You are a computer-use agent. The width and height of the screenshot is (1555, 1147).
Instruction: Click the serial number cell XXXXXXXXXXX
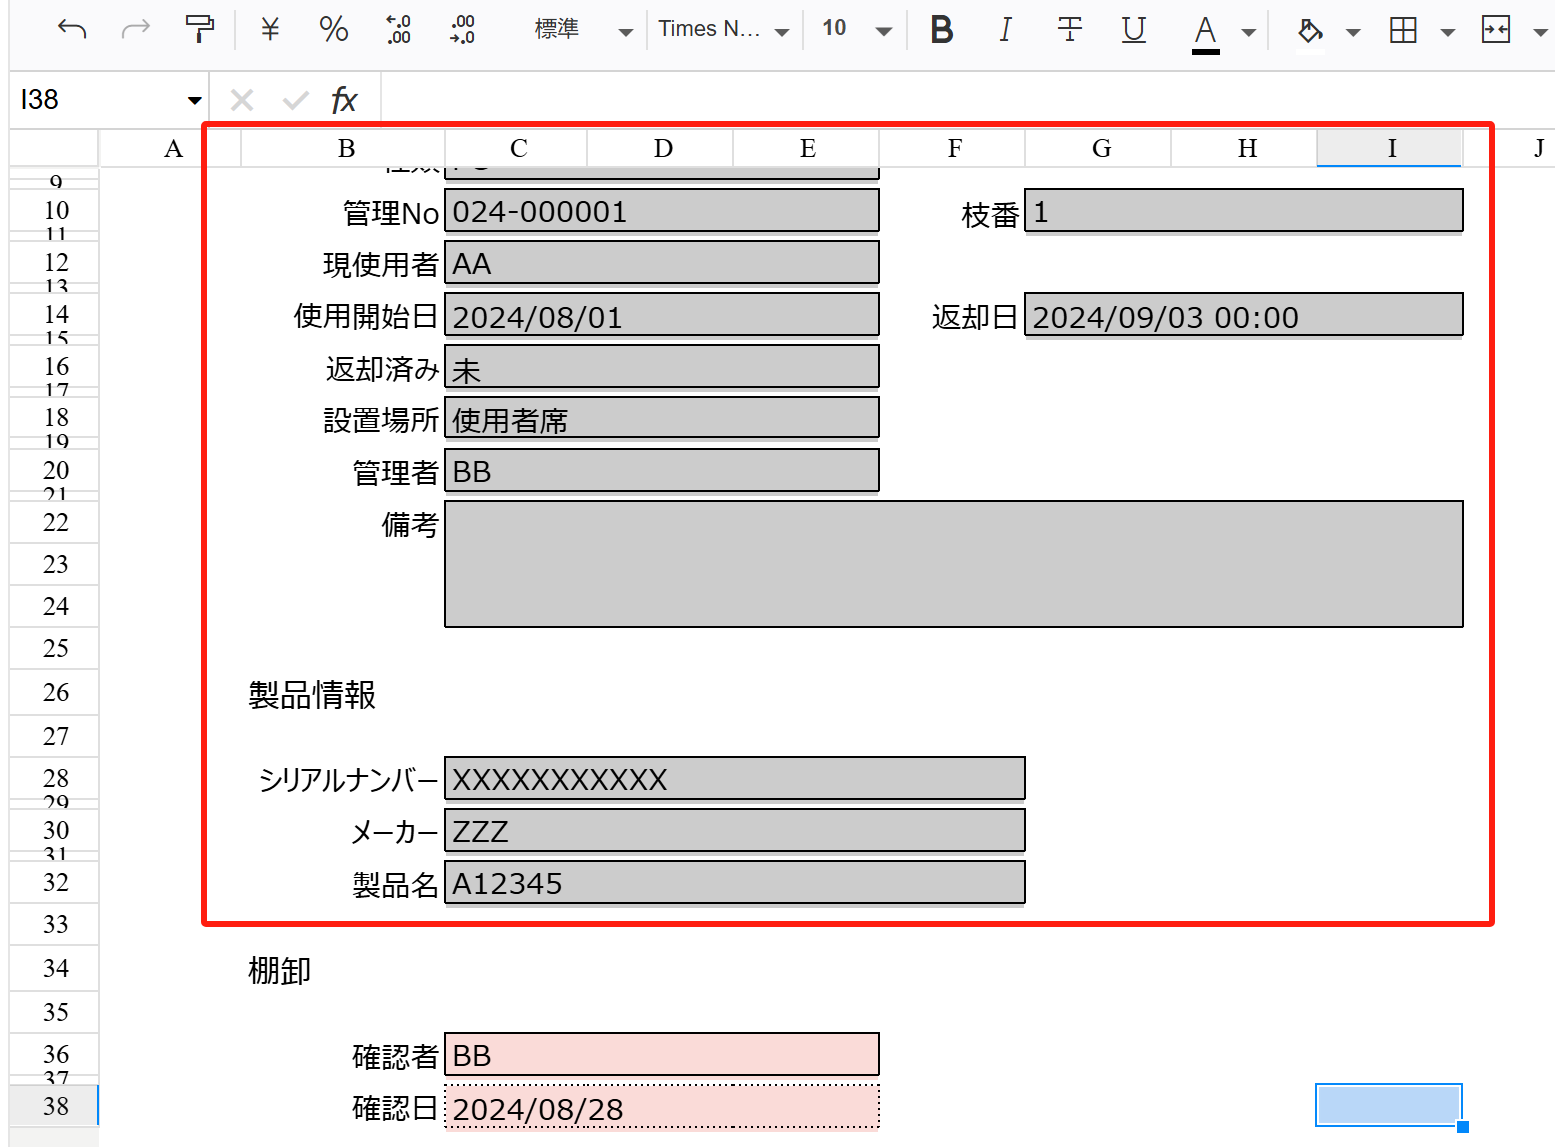(735, 779)
